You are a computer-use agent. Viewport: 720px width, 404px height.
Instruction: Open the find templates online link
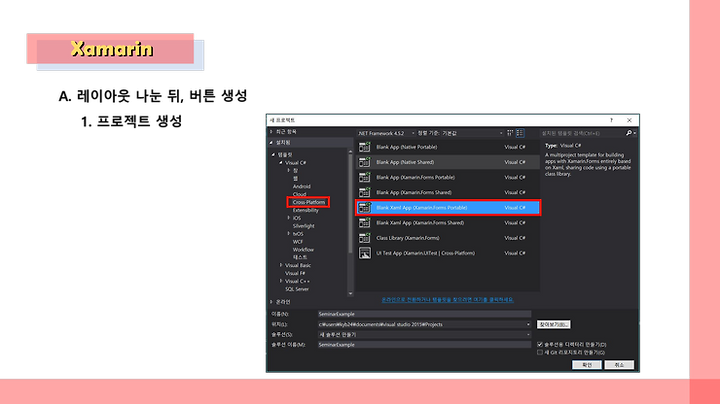click(447, 300)
